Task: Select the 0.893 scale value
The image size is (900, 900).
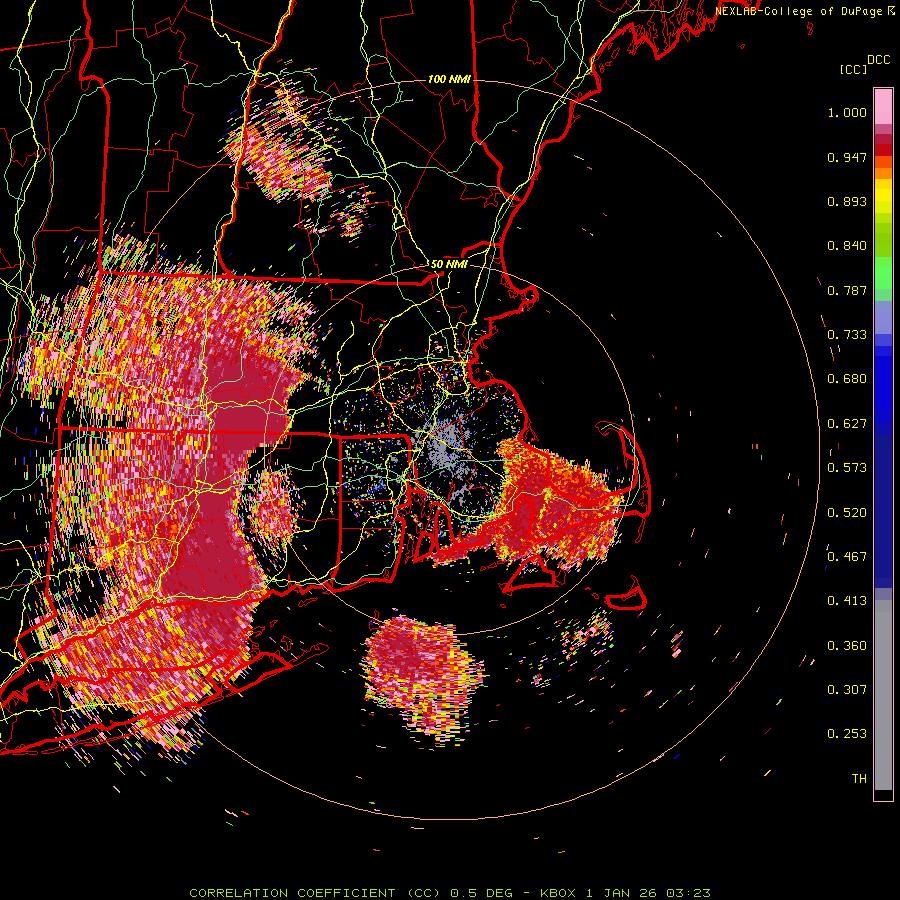Action: pos(847,201)
